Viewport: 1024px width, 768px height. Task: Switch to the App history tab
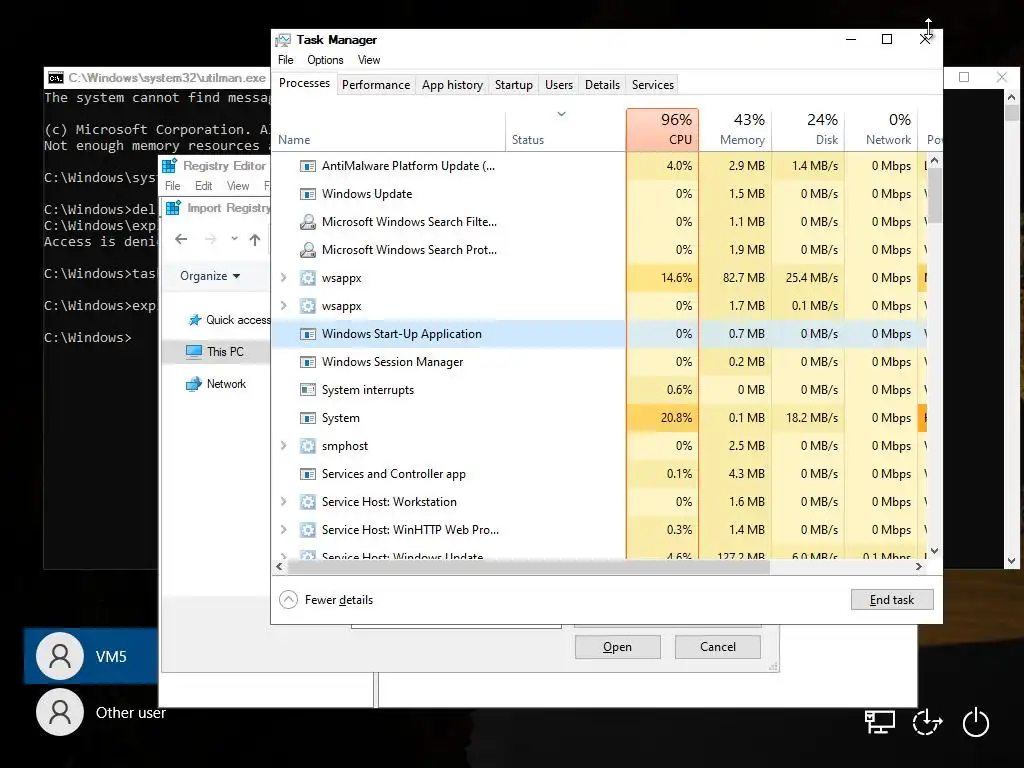point(452,85)
